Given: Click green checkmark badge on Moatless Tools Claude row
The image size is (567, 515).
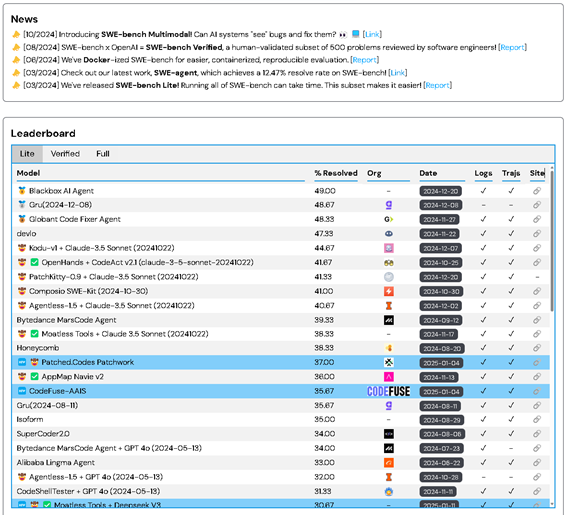Looking at the screenshot, I should 34,334.
